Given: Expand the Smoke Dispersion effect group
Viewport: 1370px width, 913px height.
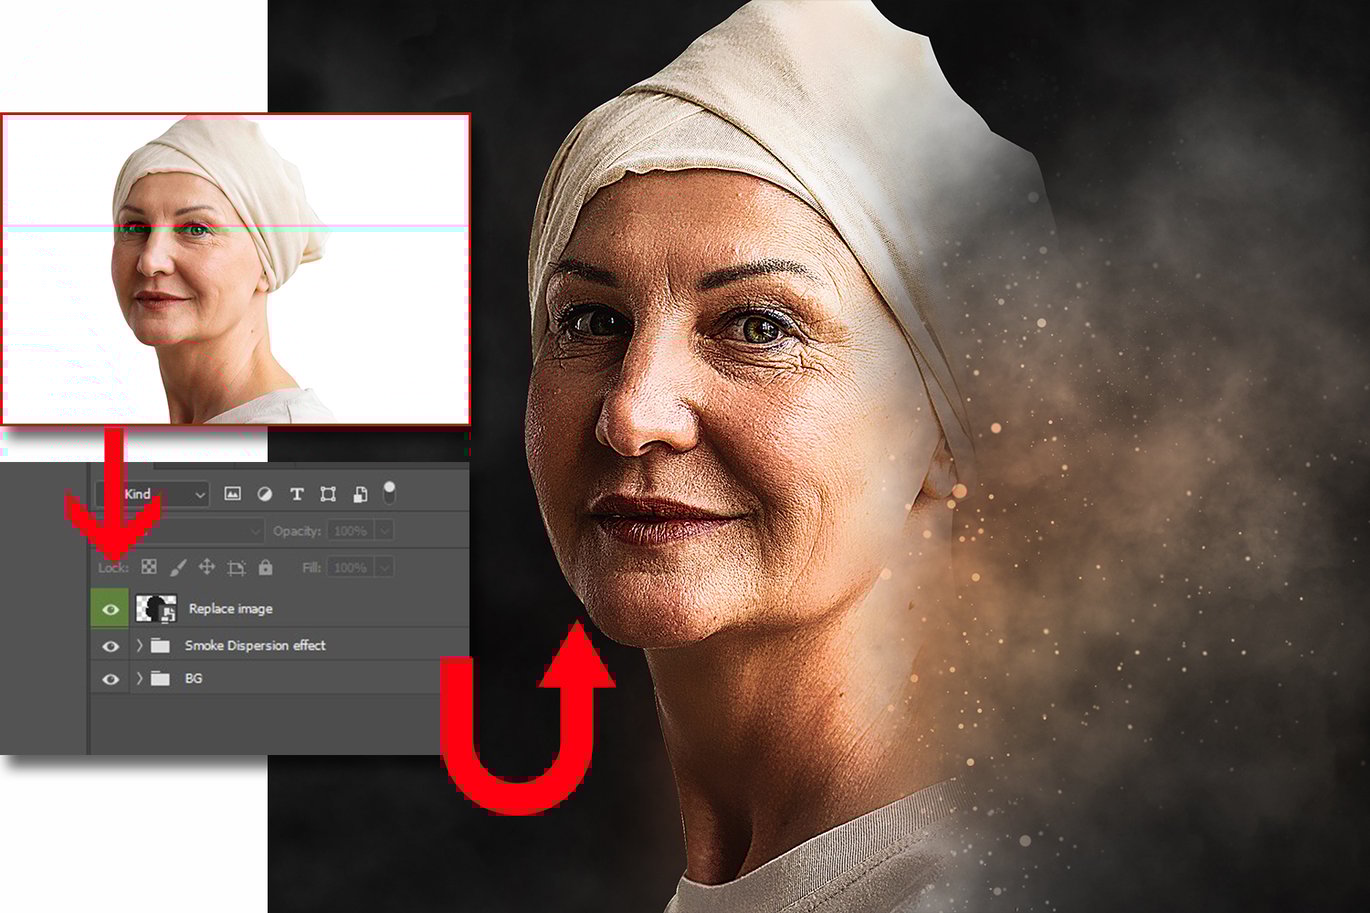Looking at the screenshot, I should click(x=139, y=646).
